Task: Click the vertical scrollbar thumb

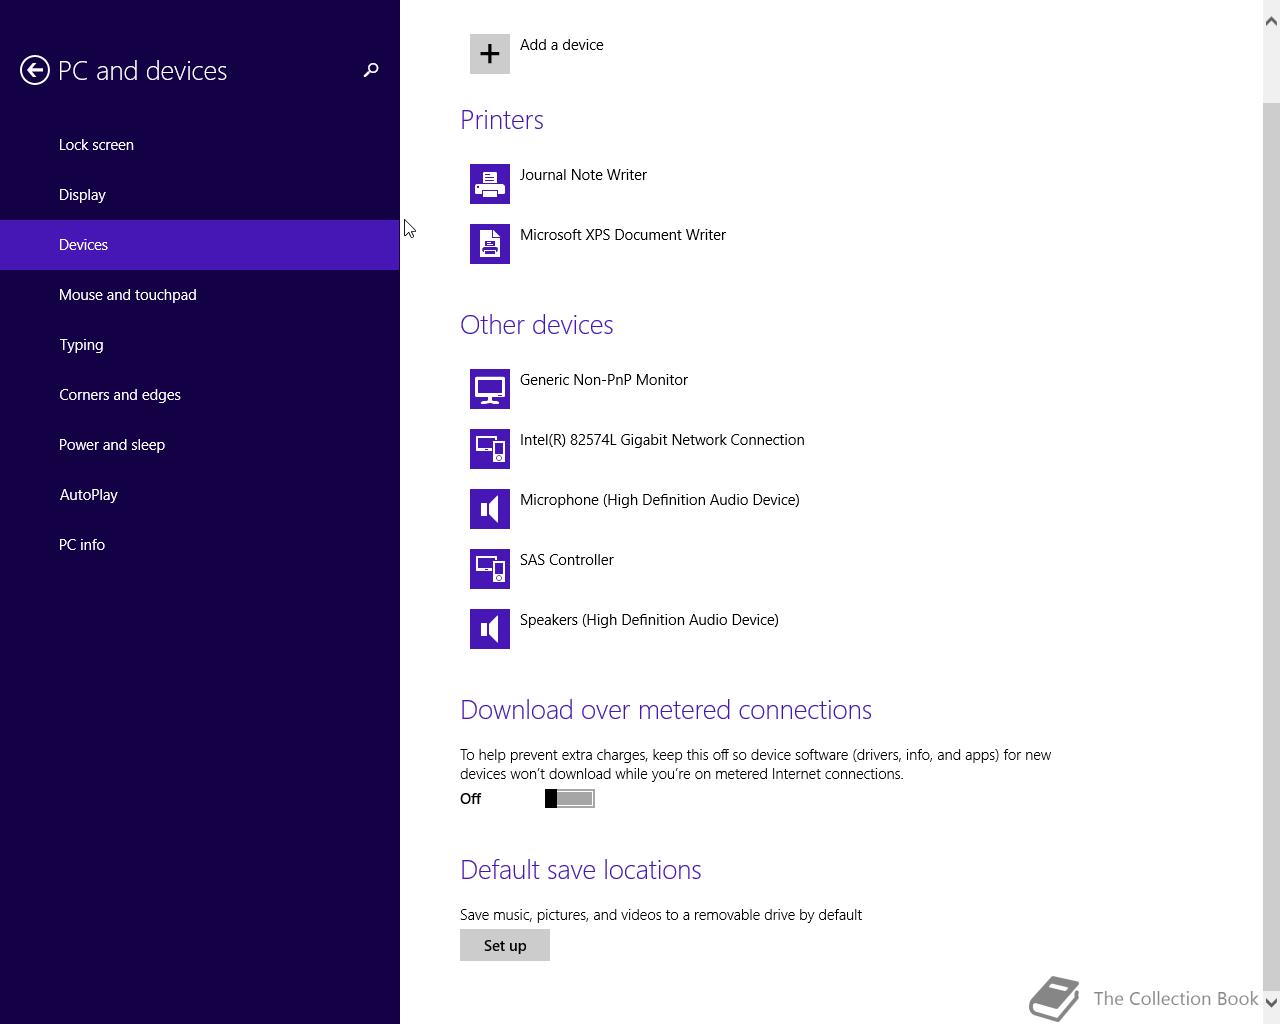Action: click(1271, 545)
